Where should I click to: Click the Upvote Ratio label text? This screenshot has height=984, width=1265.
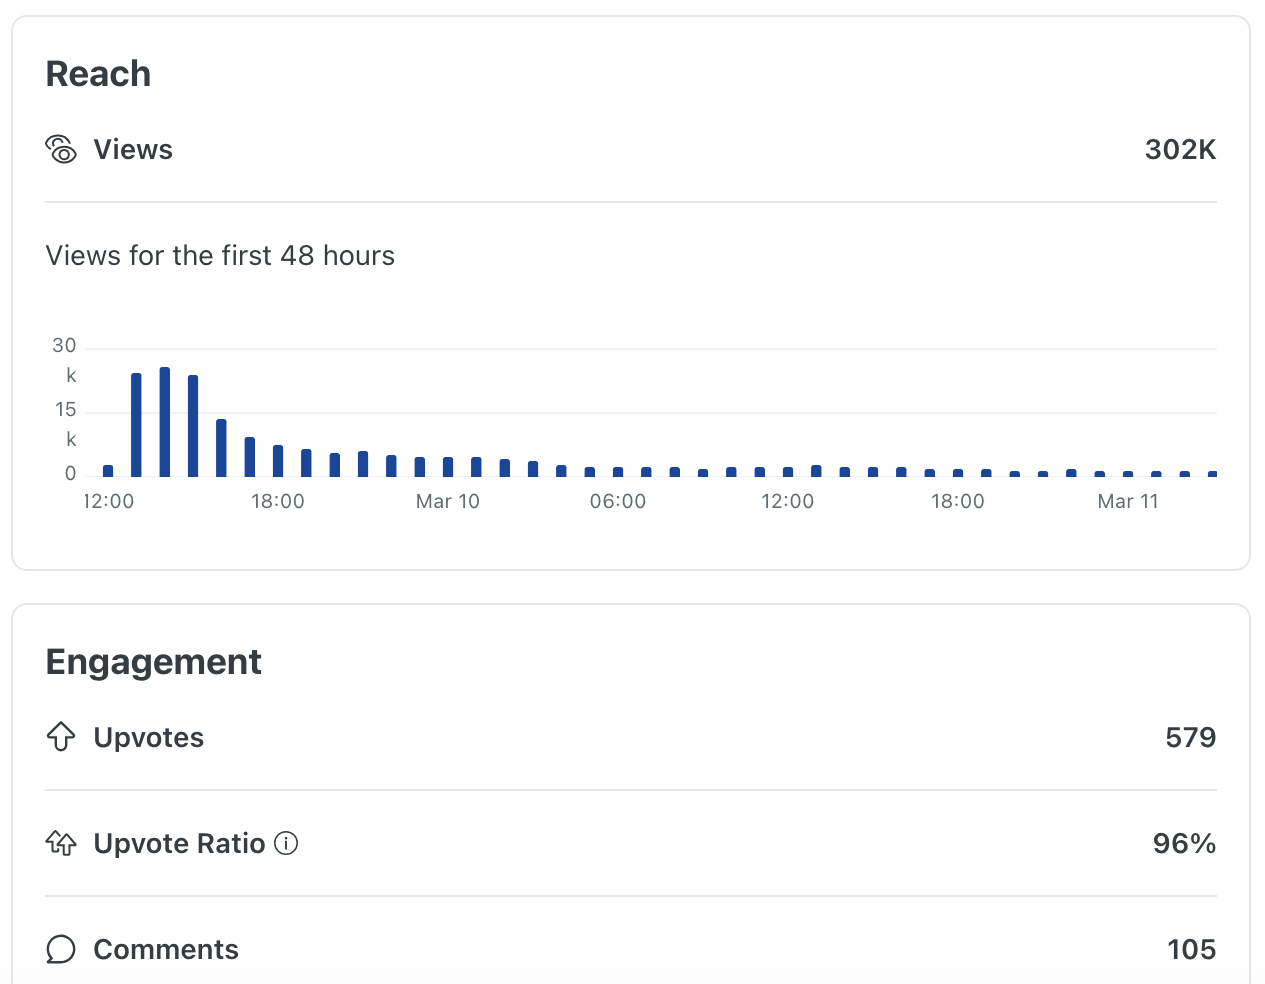click(x=179, y=843)
